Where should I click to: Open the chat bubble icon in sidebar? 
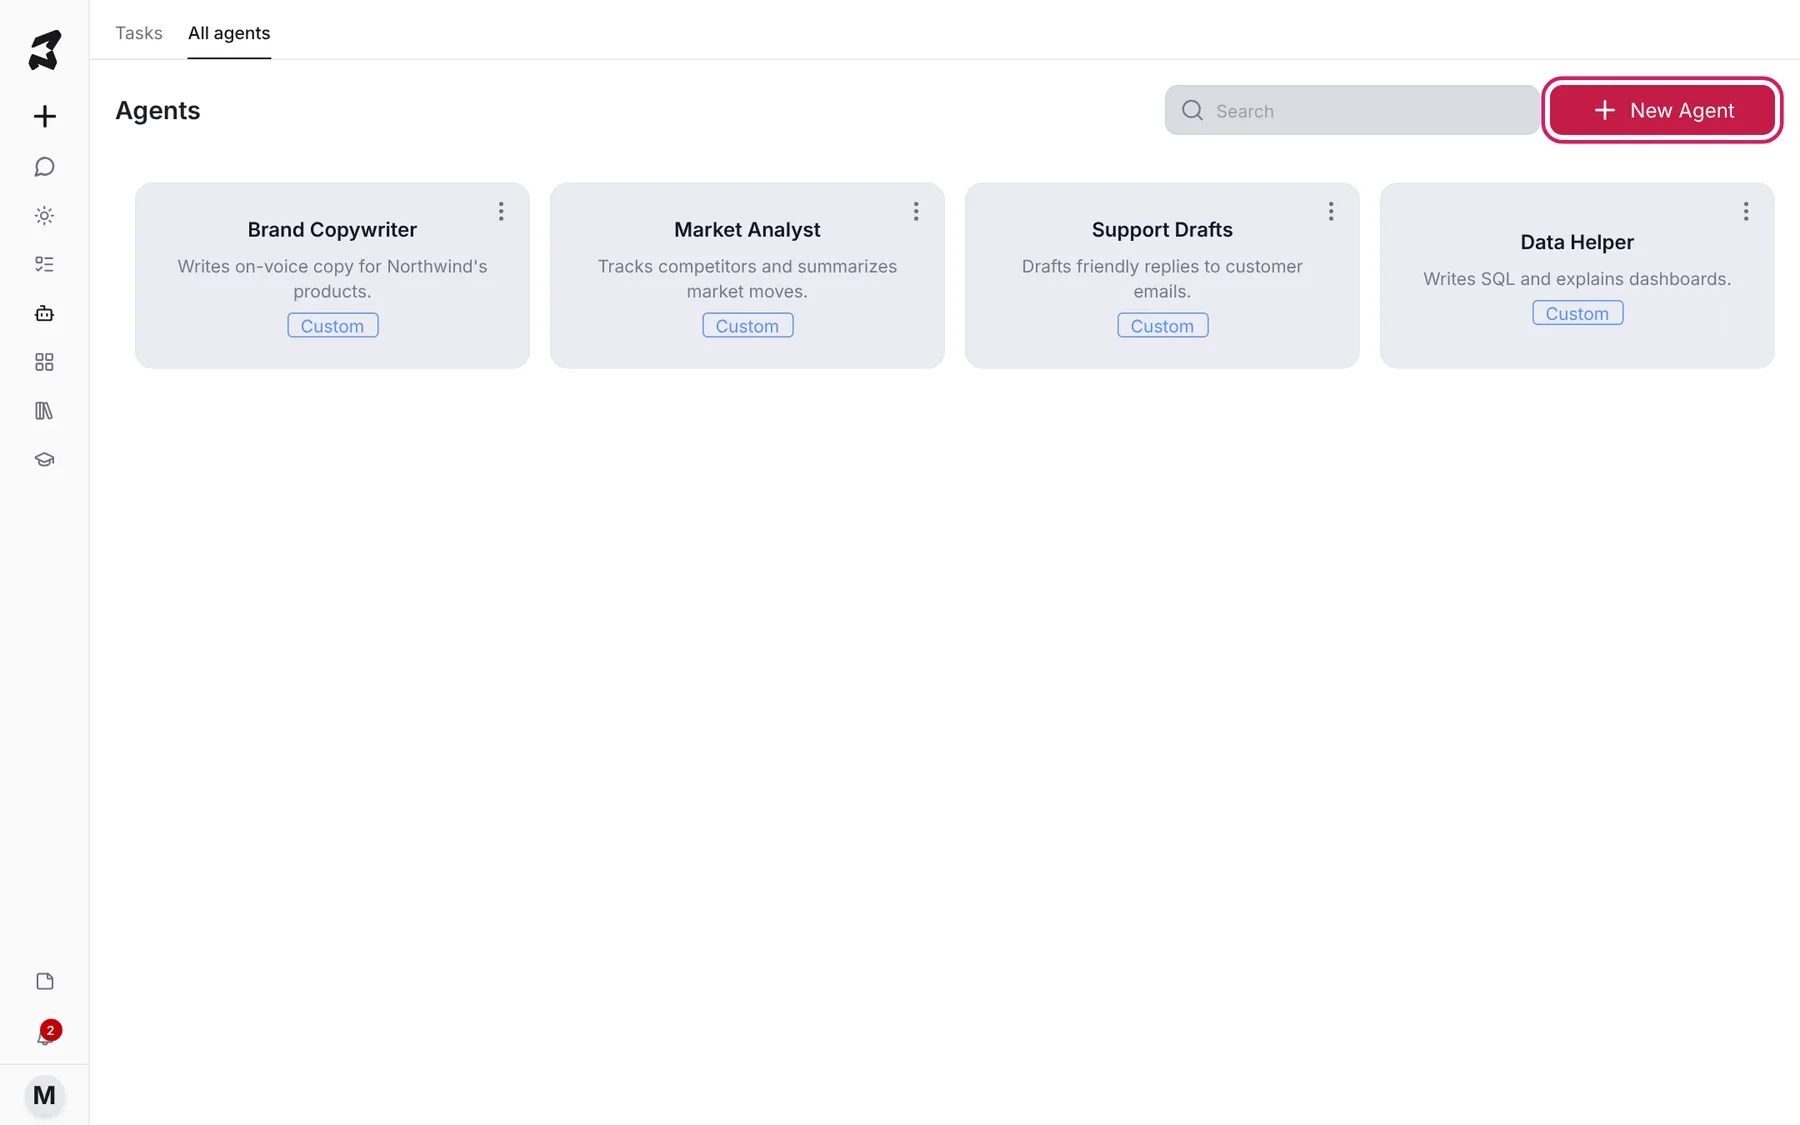pos(44,166)
